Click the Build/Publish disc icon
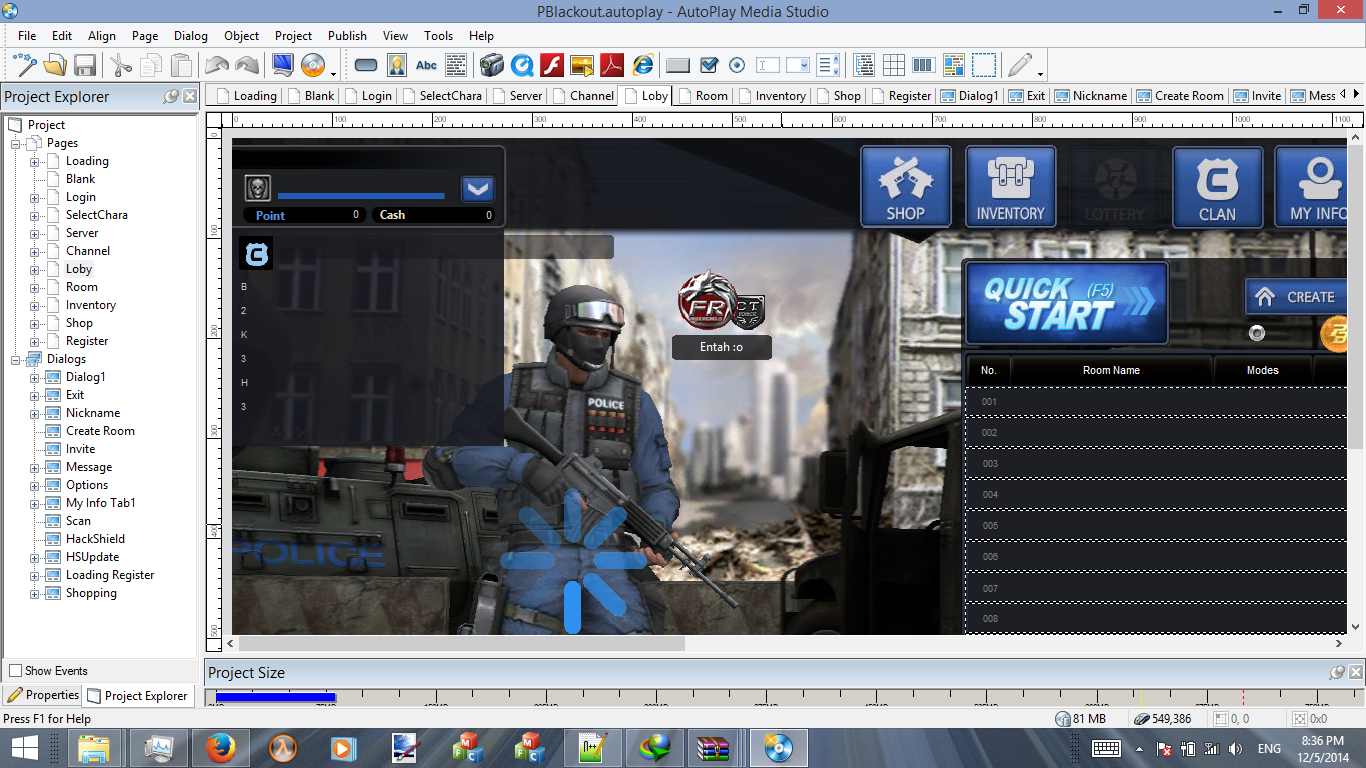 coord(313,66)
